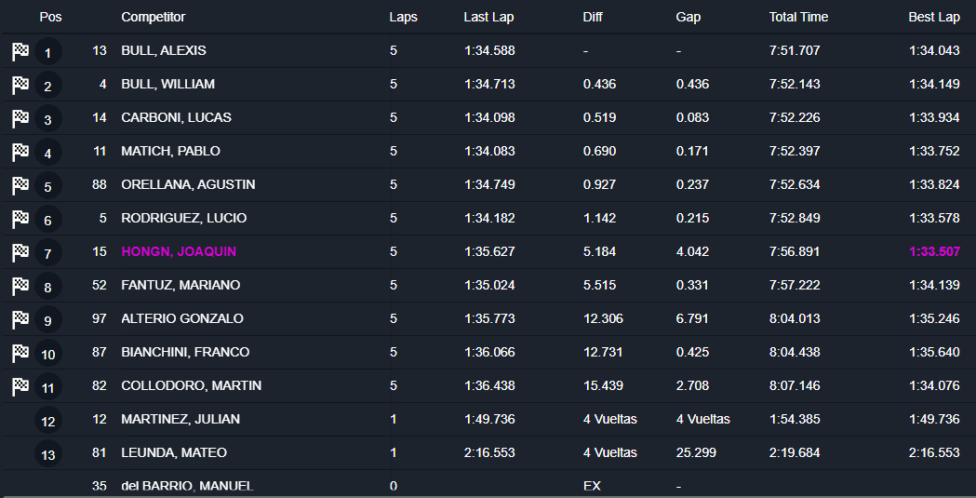The image size is (976, 498).
Task: Select competitor RODRIGUEZ, LUCIO
Action: click(183, 218)
